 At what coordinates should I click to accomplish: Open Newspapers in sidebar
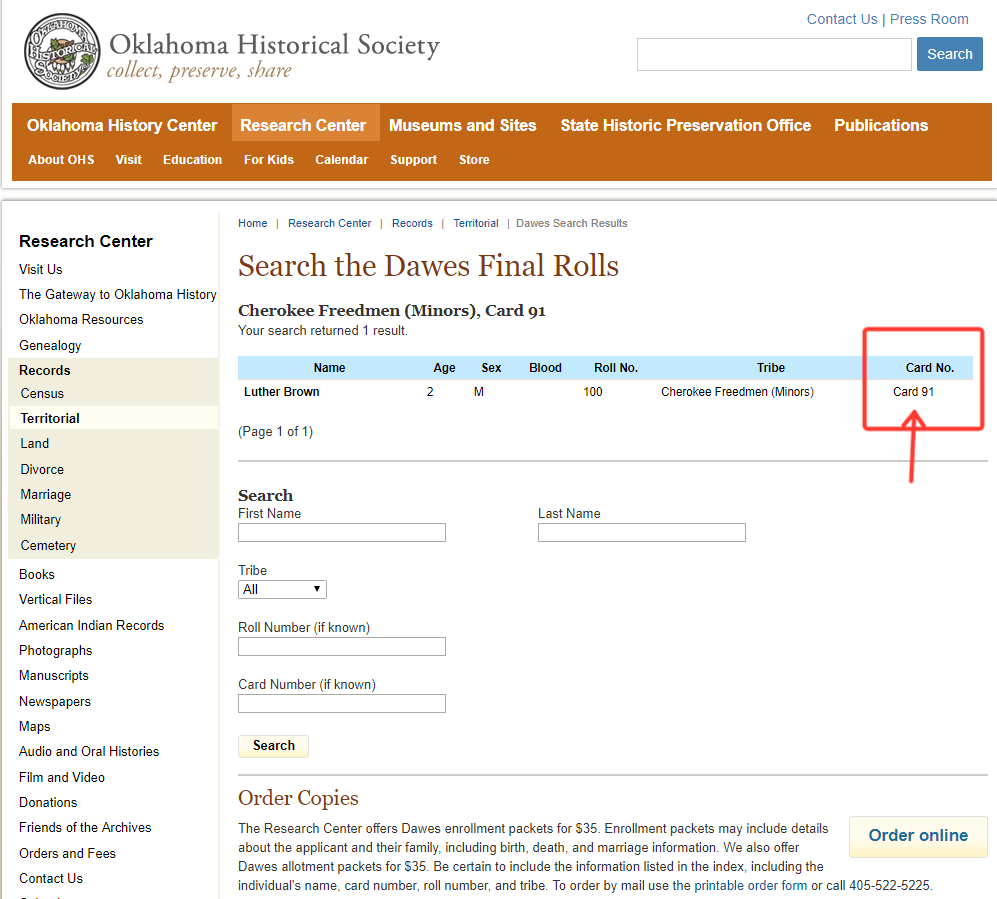click(x=55, y=701)
